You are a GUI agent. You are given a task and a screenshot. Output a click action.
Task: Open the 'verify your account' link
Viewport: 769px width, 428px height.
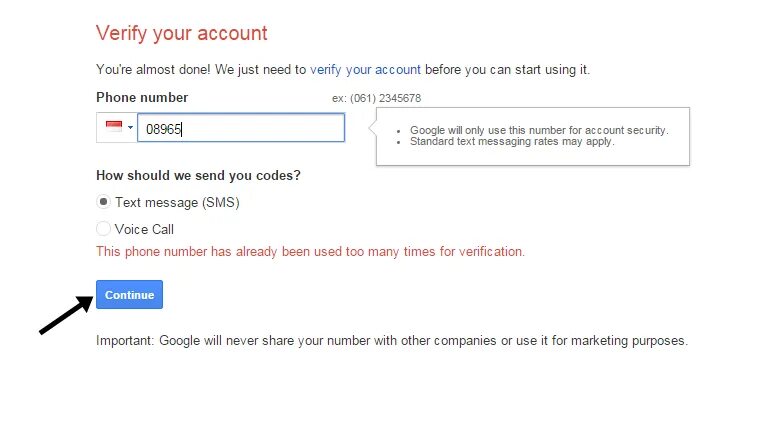click(x=365, y=70)
